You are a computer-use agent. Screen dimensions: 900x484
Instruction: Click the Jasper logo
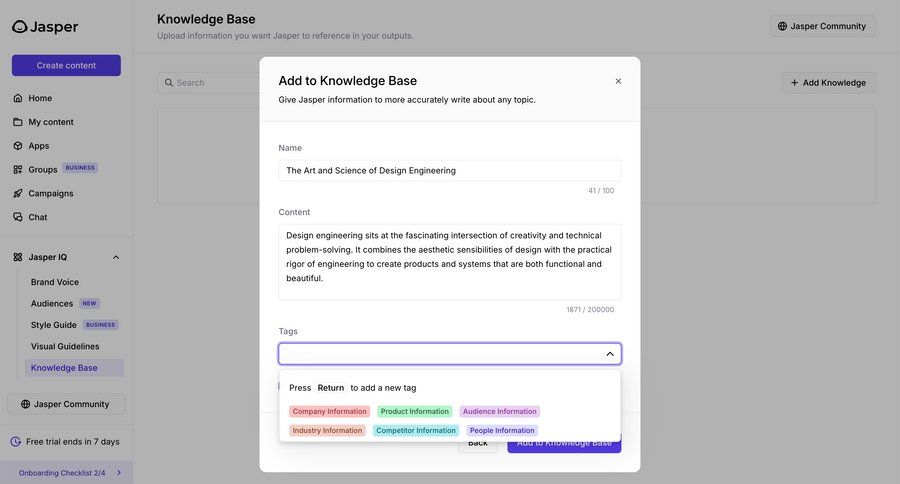click(45, 27)
